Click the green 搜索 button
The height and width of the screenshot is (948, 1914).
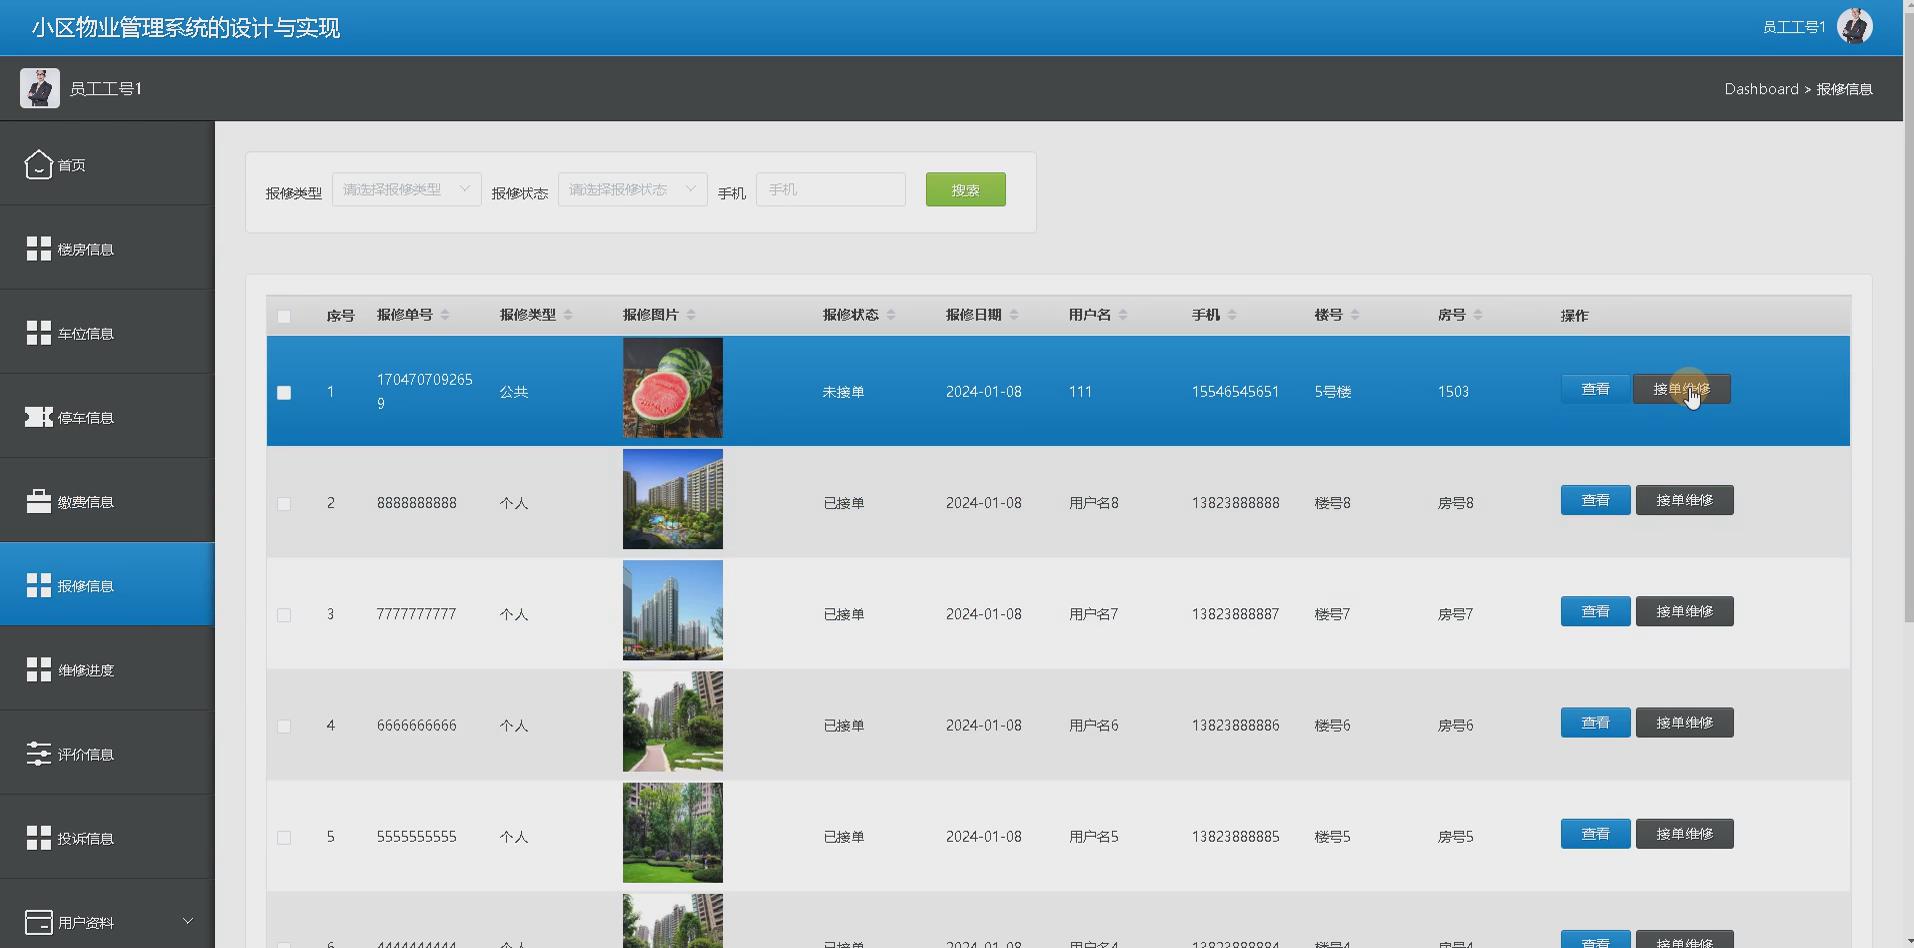[x=965, y=189]
